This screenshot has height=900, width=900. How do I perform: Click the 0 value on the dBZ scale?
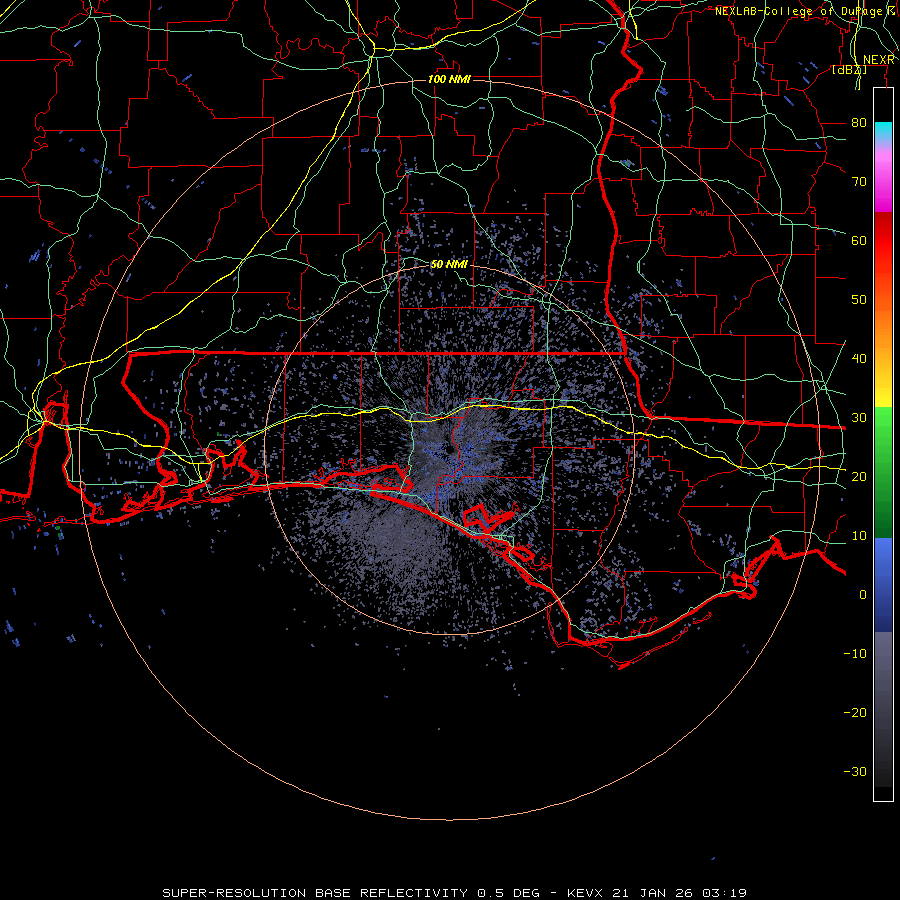tap(863, 595)
